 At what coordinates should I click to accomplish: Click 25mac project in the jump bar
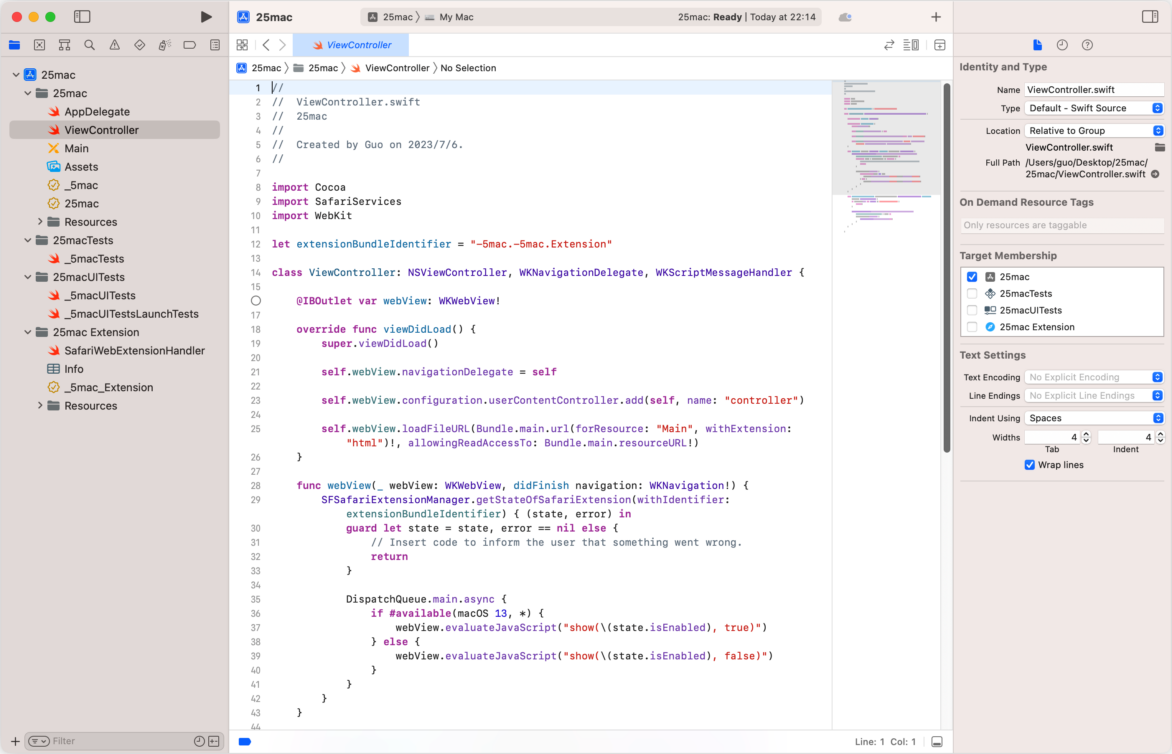259,68
